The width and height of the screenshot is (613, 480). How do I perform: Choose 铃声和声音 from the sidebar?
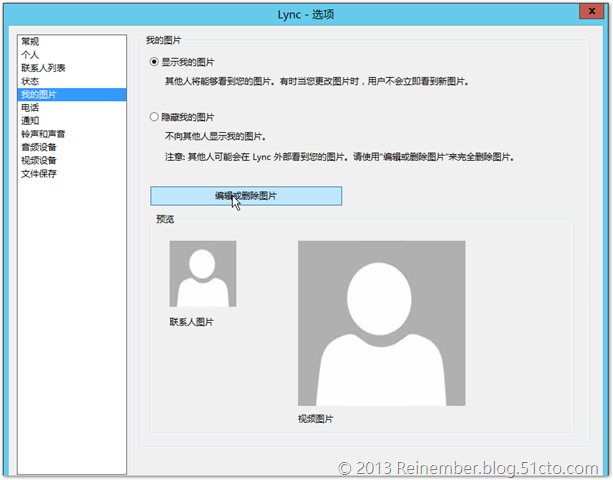pyautogui.click(x=43, y=133)
